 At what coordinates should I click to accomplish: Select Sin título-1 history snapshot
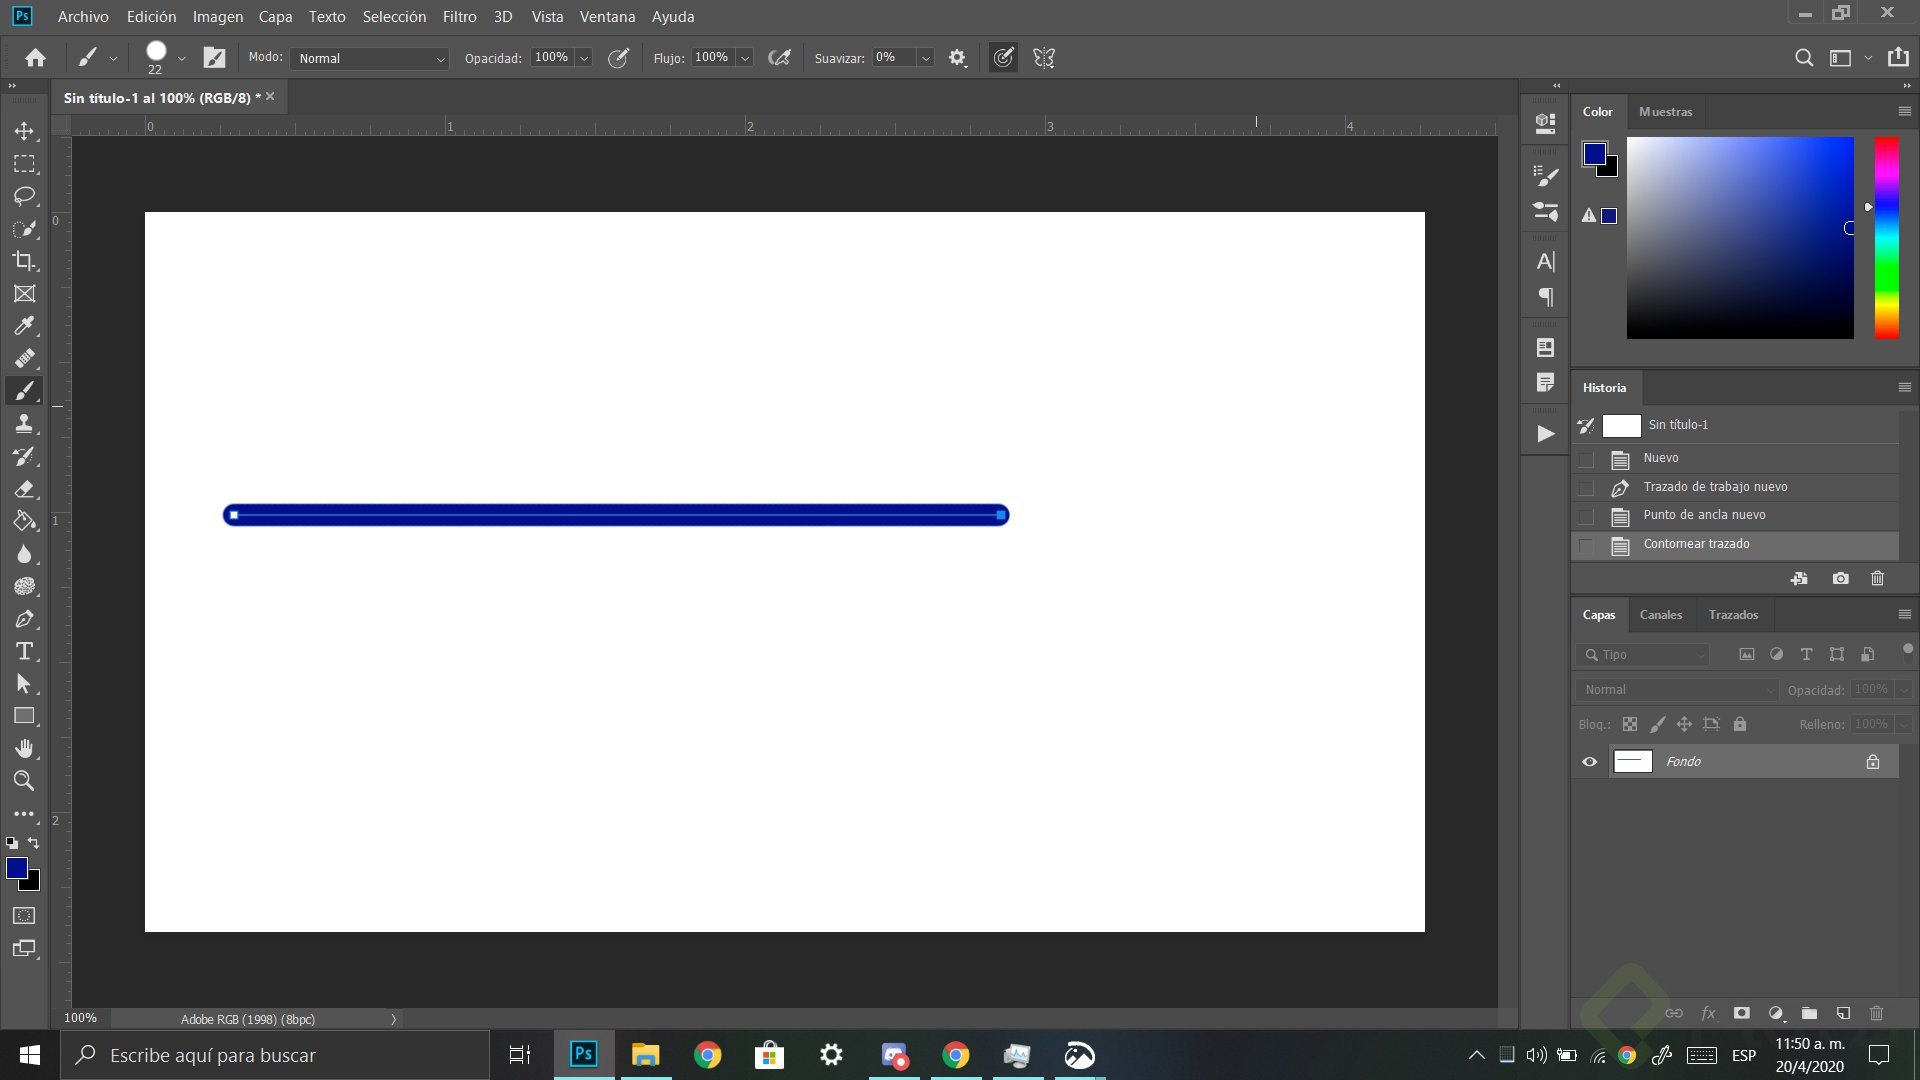pyautogui.click(x=1735, y=425)
